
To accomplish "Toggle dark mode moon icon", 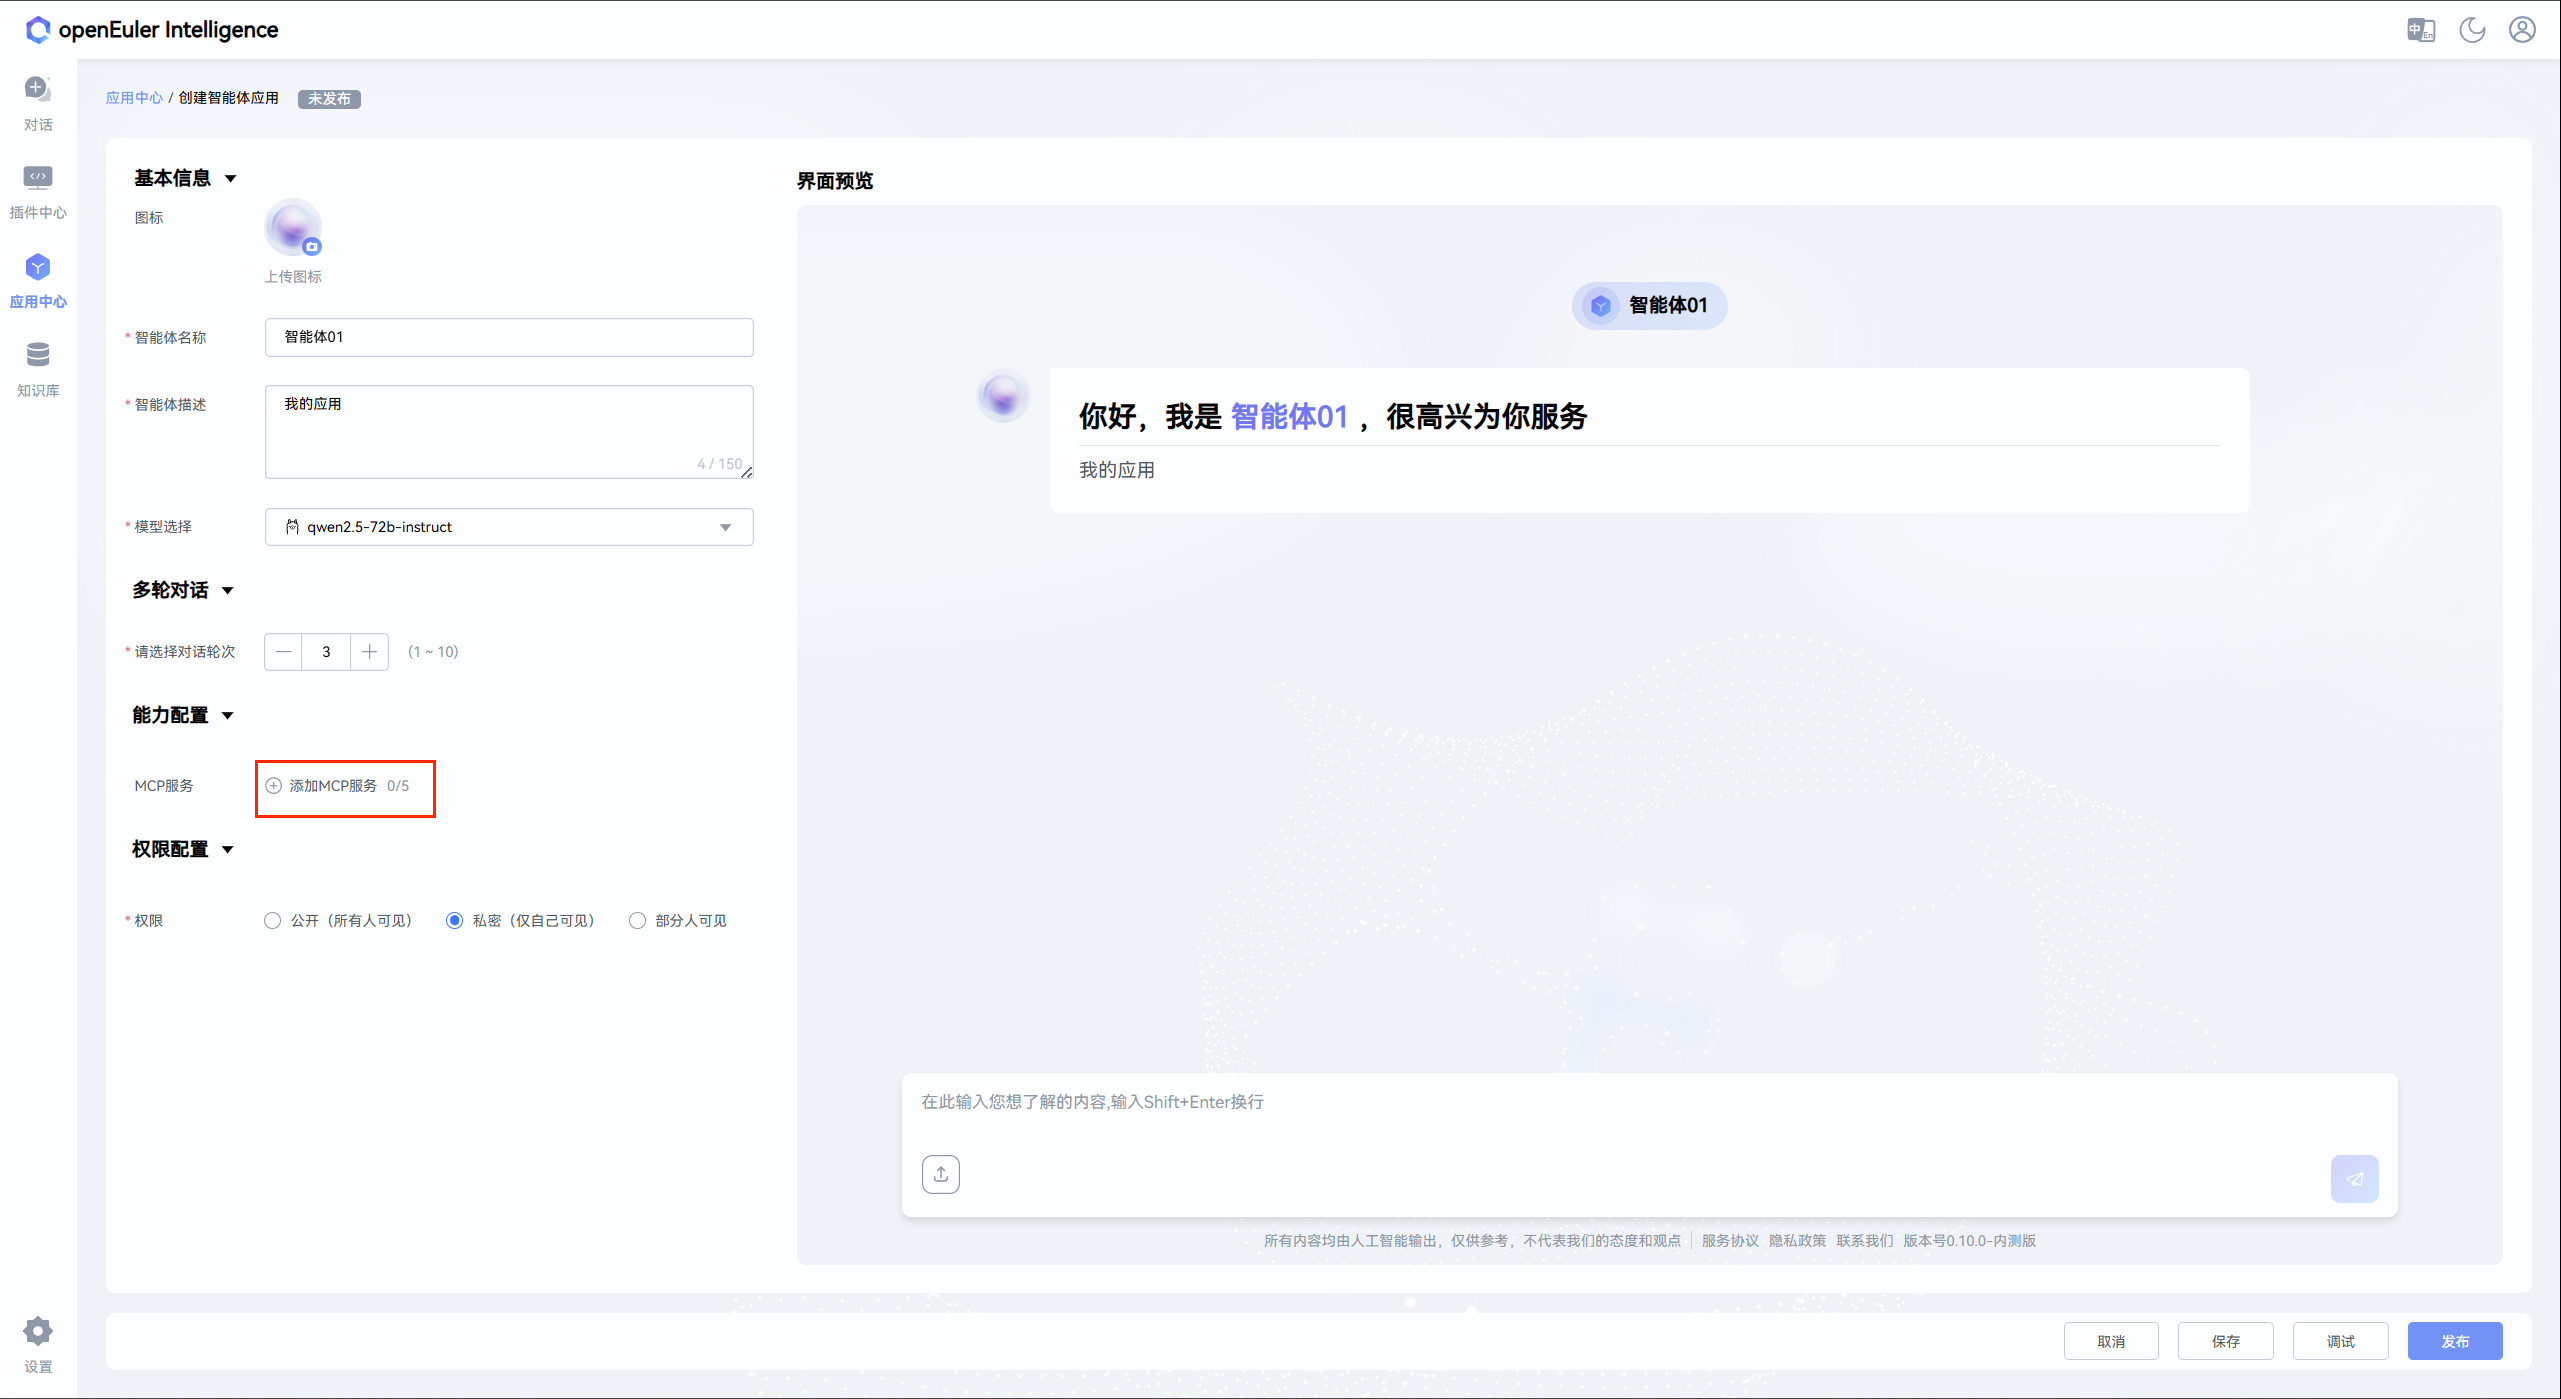I will [2472, 30].
